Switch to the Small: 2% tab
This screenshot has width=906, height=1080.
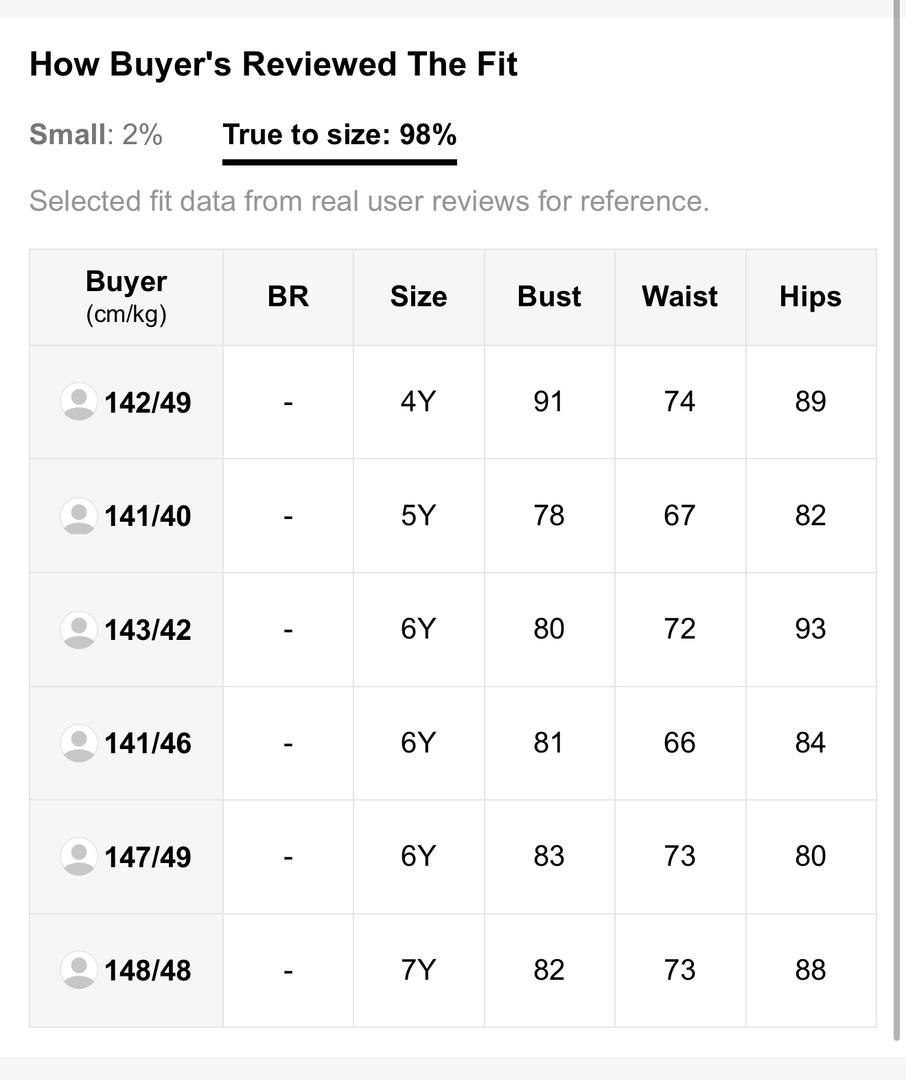pyautogui.click(x=96, y=134)
